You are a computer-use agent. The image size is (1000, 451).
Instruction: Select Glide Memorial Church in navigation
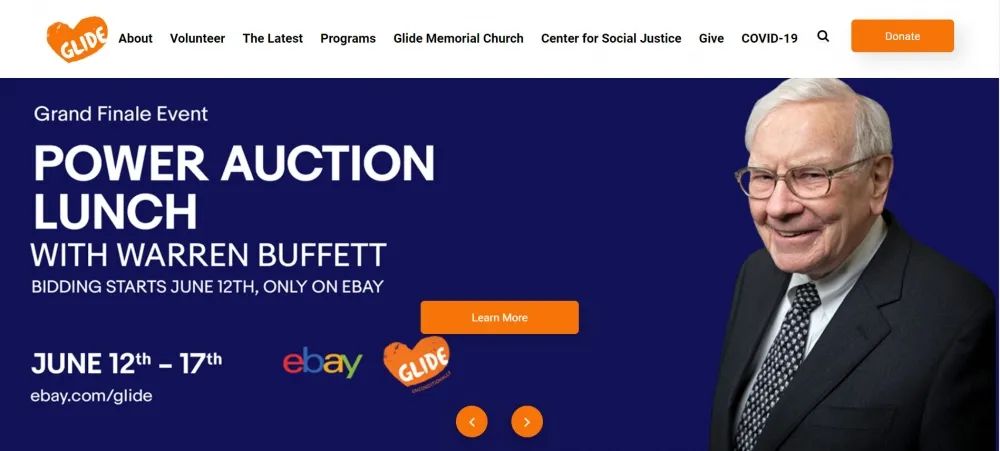[458, 38]
